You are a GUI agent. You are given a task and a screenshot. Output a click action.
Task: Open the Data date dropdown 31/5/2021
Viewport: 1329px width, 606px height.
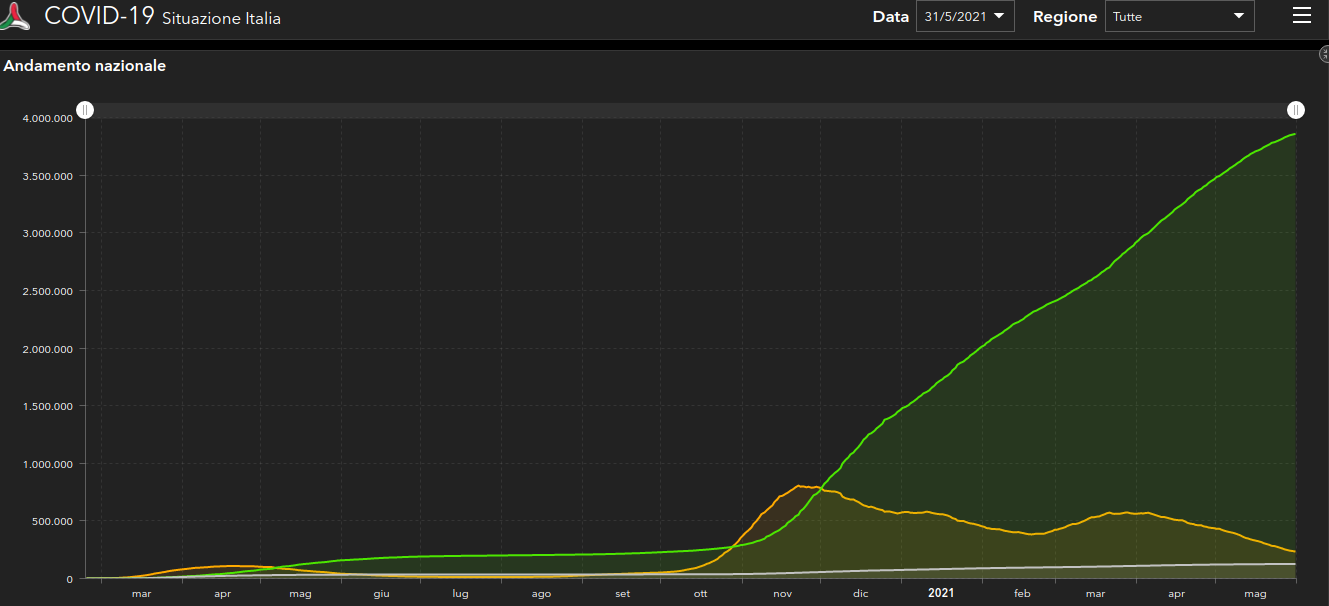[965, 16]
